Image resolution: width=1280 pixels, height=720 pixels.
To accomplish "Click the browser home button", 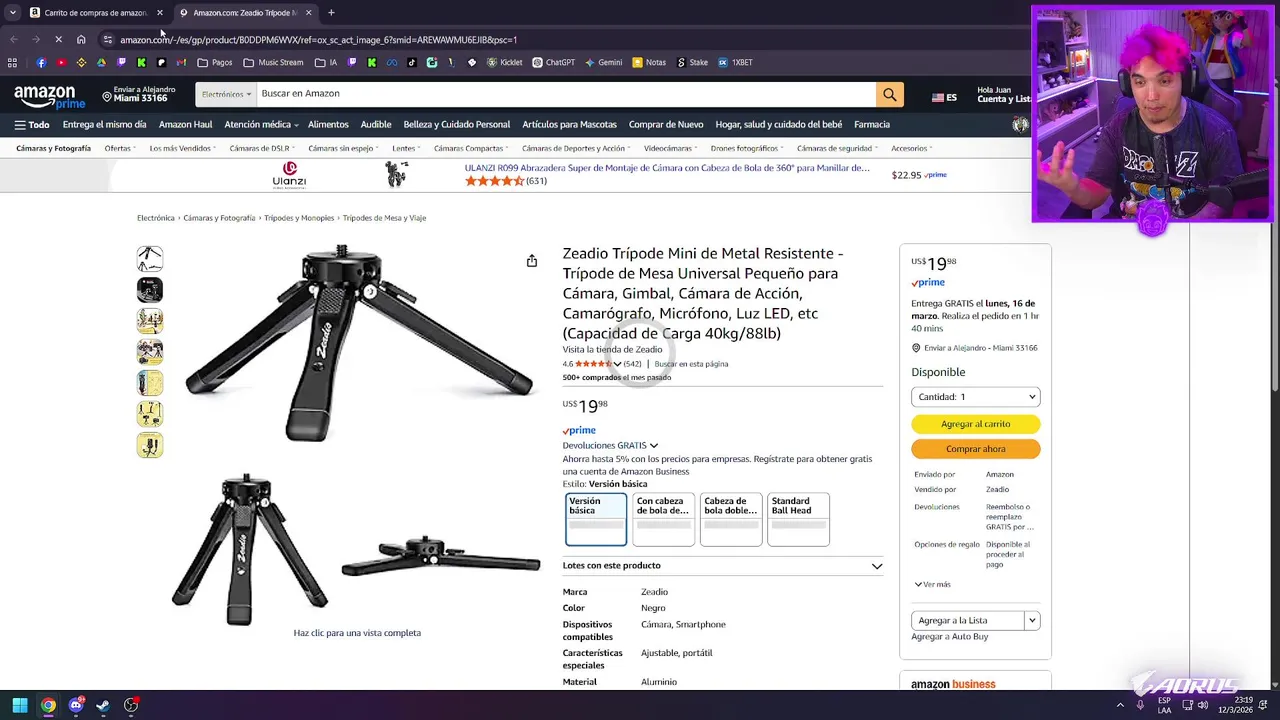I will click(x=81, y=39).
